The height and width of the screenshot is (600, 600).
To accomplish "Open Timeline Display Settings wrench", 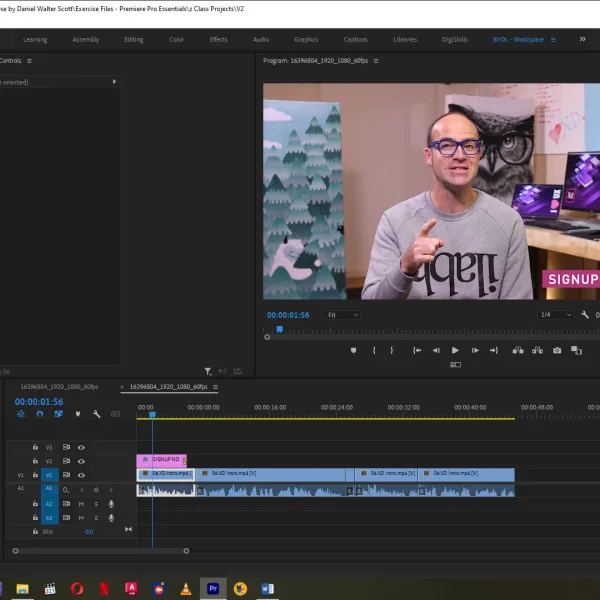I will pos(96,414).
